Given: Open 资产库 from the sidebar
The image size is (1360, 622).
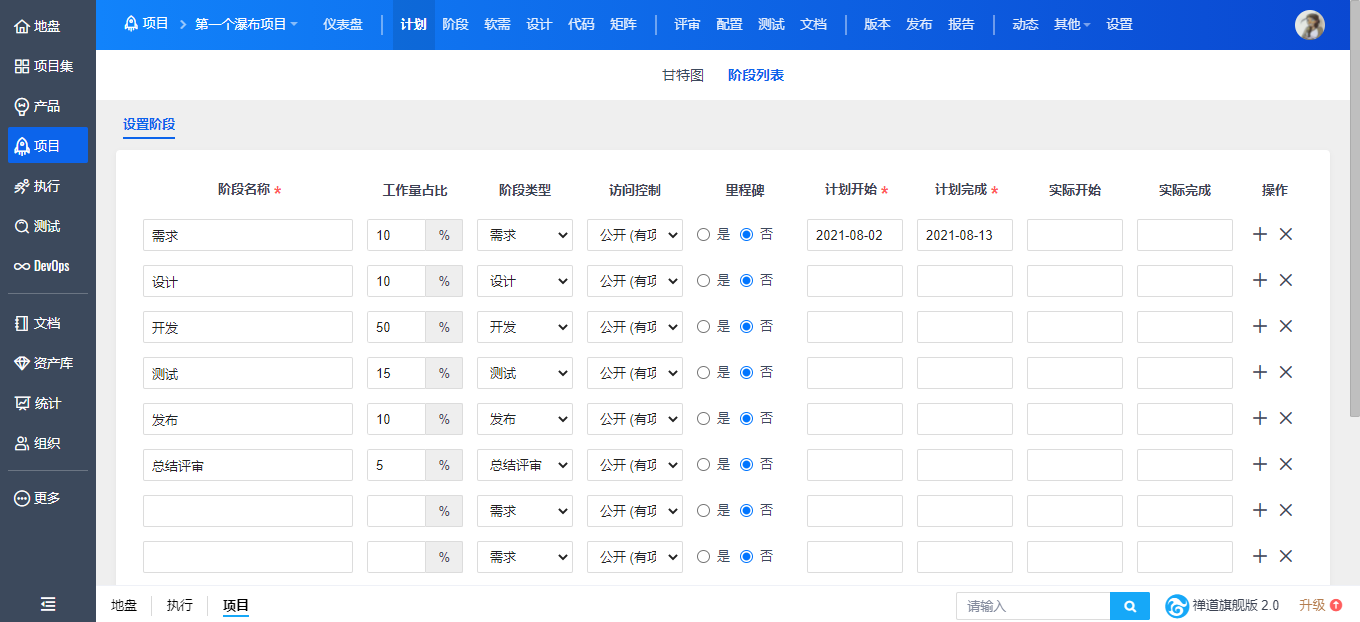Looking at the screenshot, I should (x=47, y=363).
